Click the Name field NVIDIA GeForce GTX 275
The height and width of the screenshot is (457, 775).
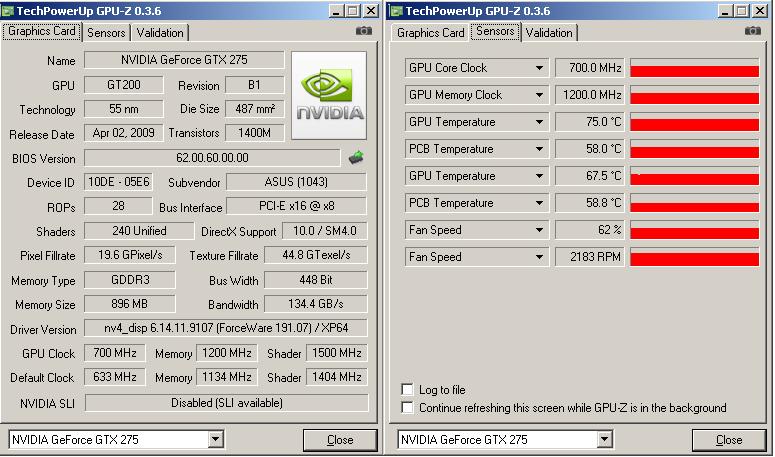point(184,60)
